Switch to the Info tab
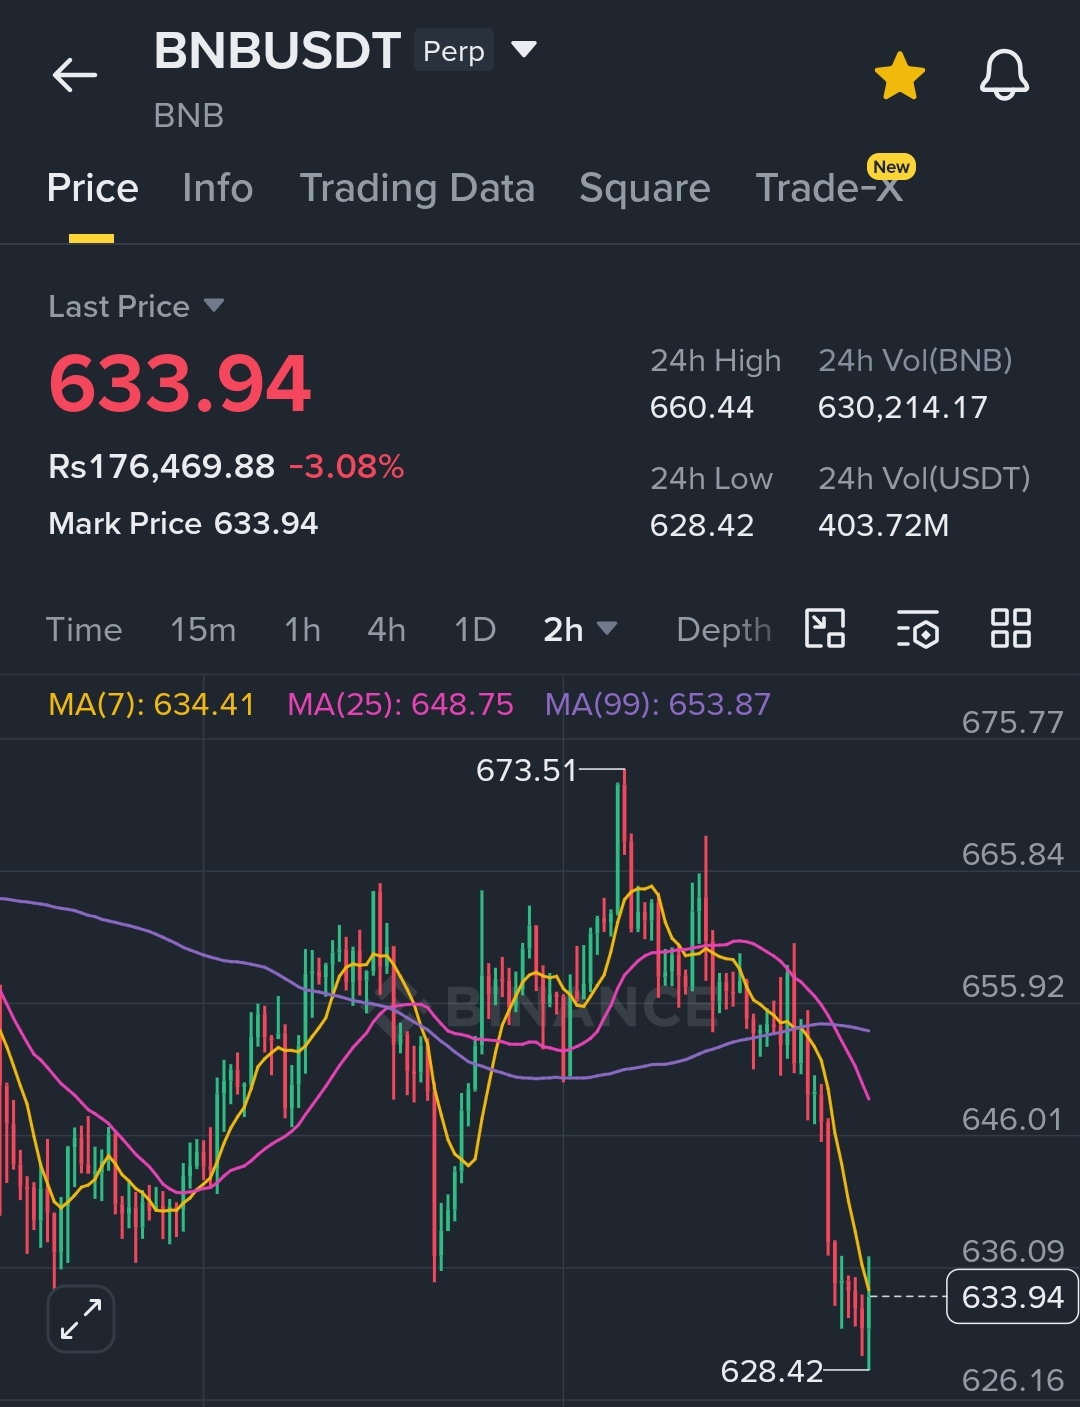Viewport: 1080px width, 1407px height. coord(218,188)
